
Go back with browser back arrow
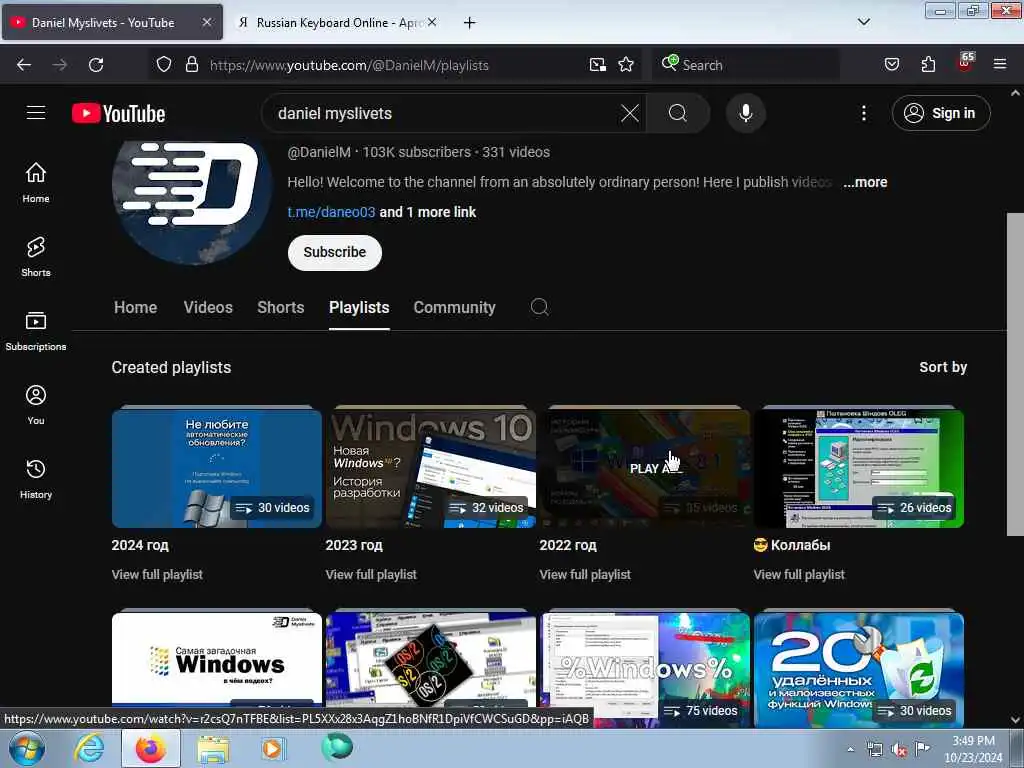[x=24, y=65]
